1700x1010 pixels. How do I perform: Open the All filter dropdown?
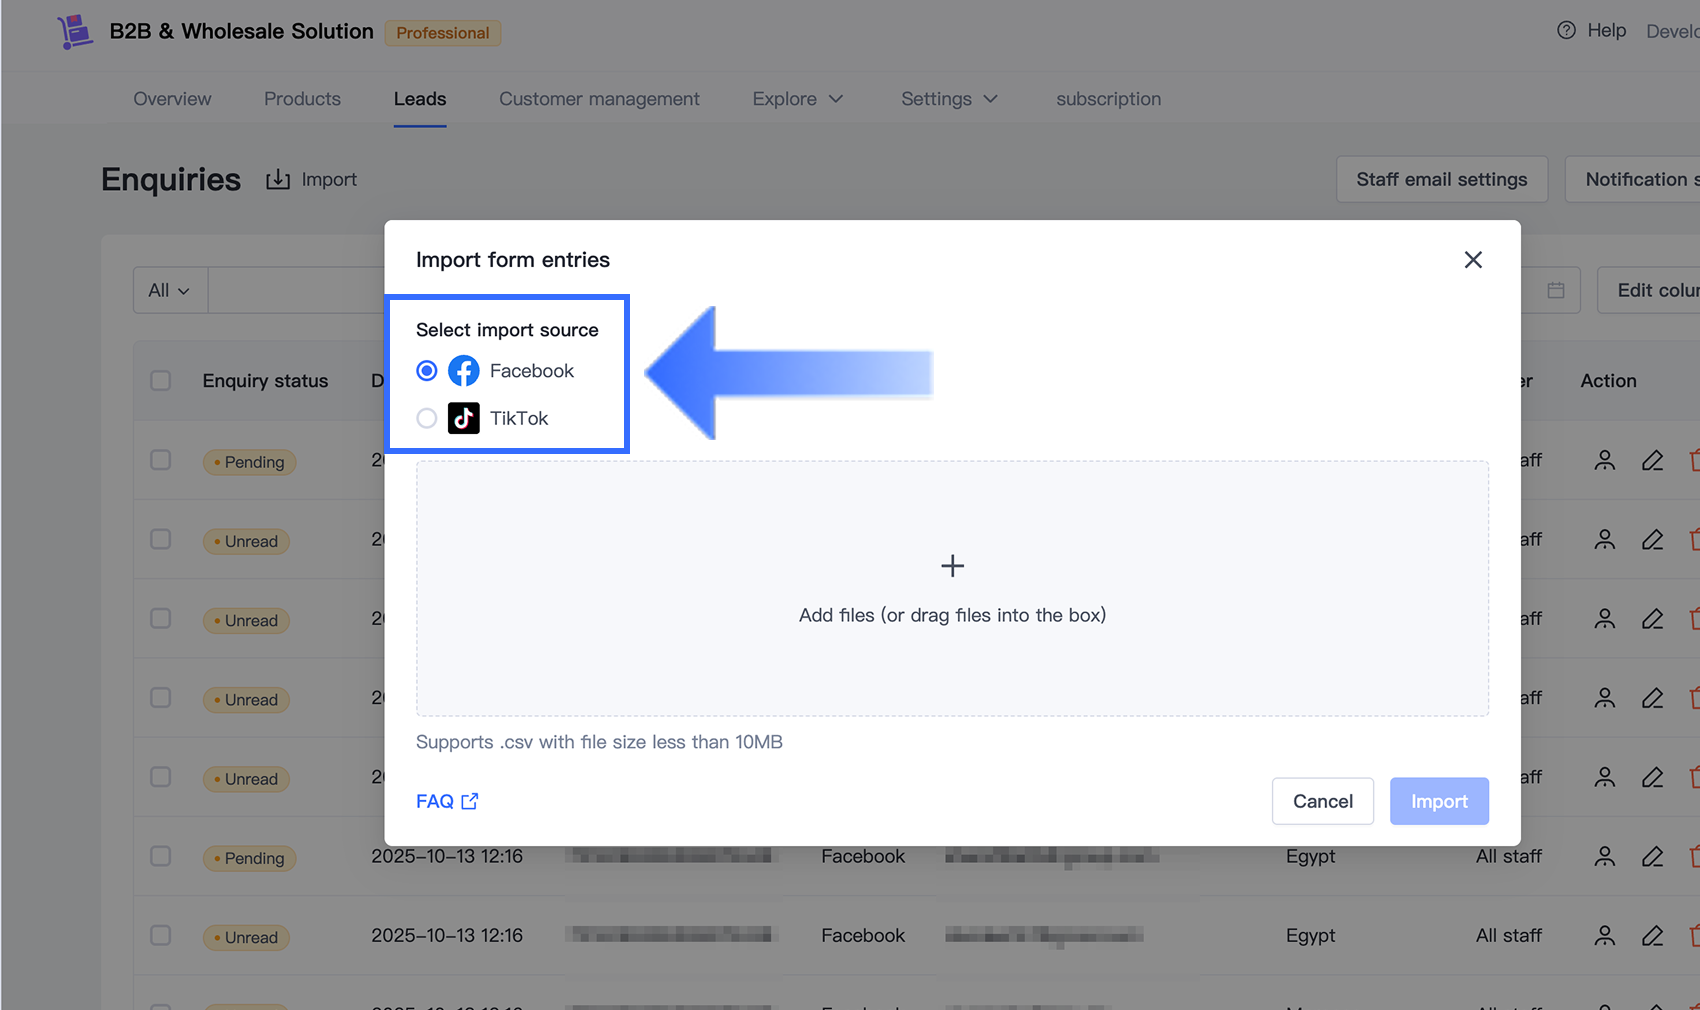coord(169,290)
